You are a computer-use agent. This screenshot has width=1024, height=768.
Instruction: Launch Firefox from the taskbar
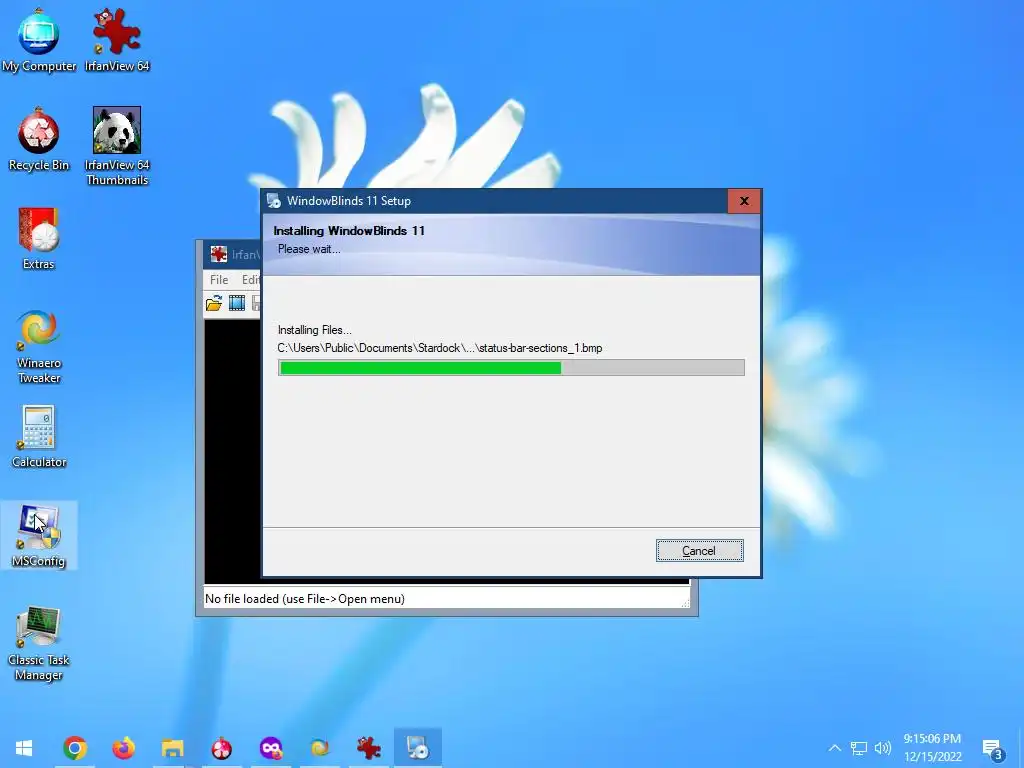pos(123,748)
